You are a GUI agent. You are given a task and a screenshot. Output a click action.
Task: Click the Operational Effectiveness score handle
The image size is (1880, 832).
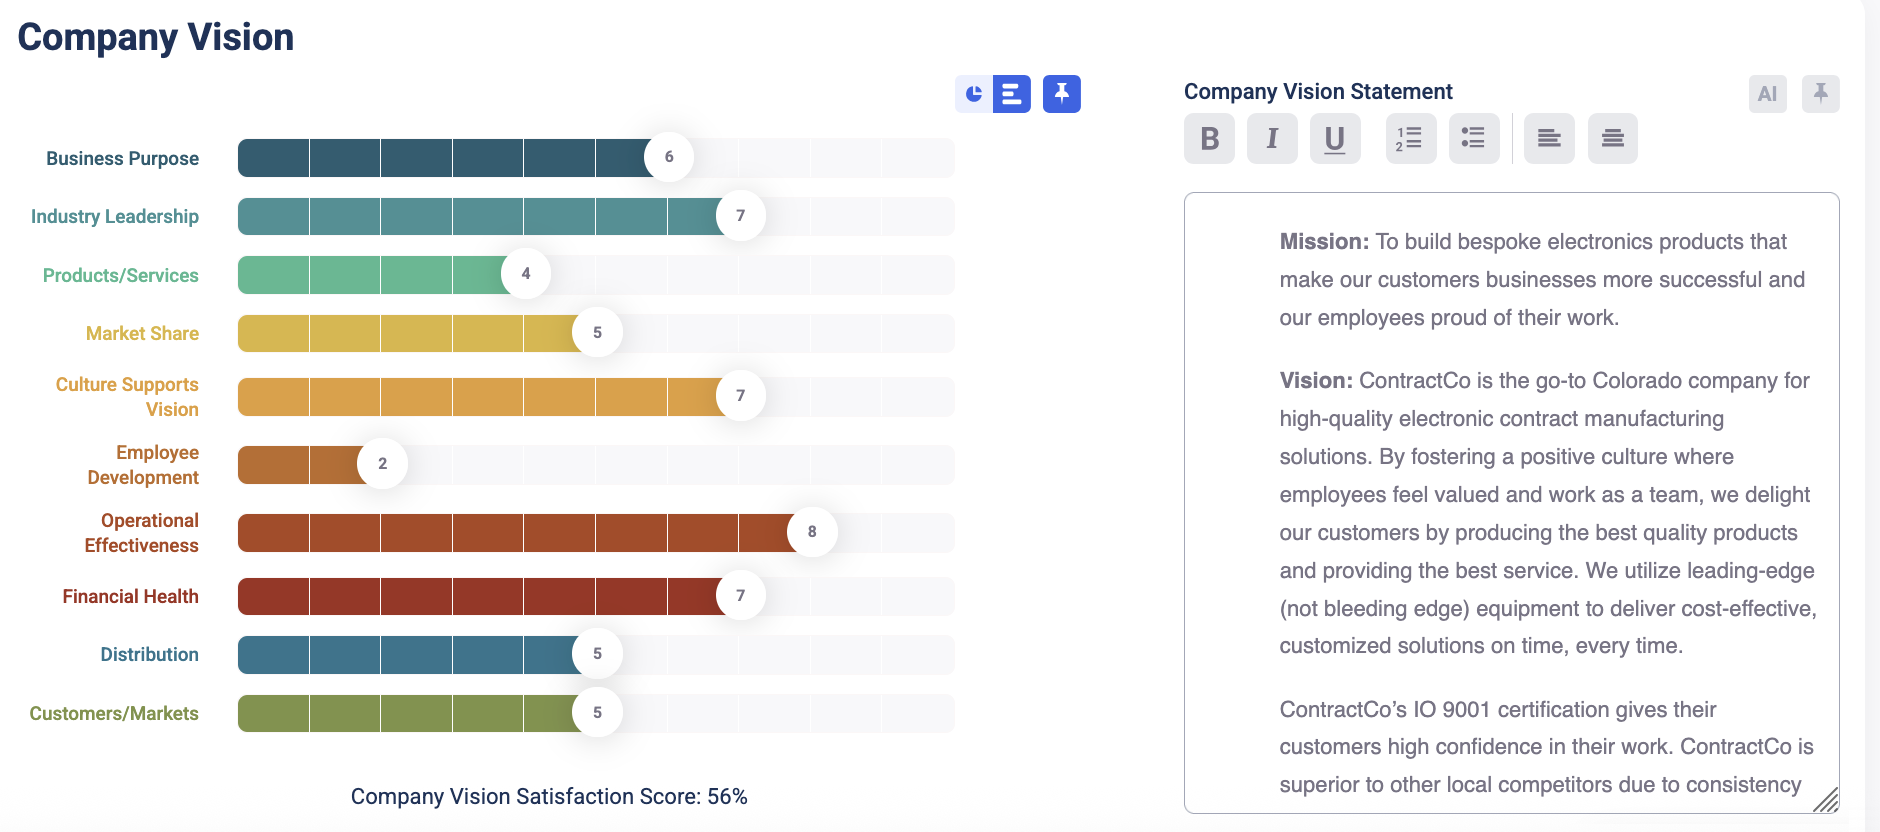point(812,532)
